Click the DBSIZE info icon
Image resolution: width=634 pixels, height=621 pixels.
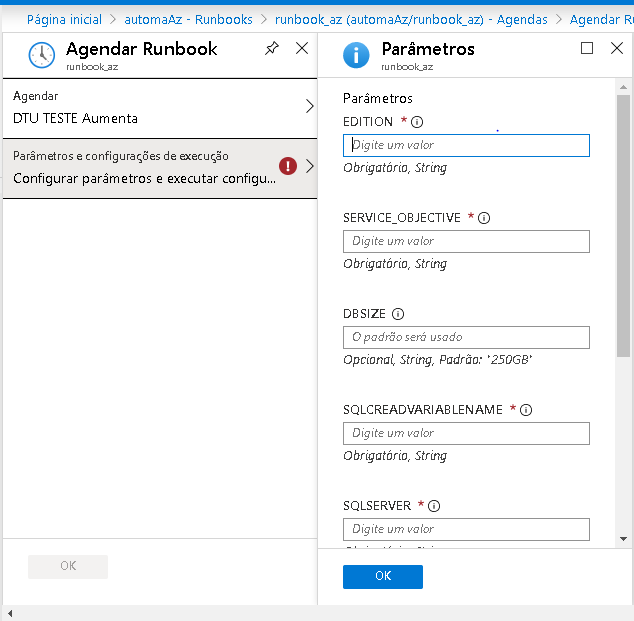click(398, 314)
